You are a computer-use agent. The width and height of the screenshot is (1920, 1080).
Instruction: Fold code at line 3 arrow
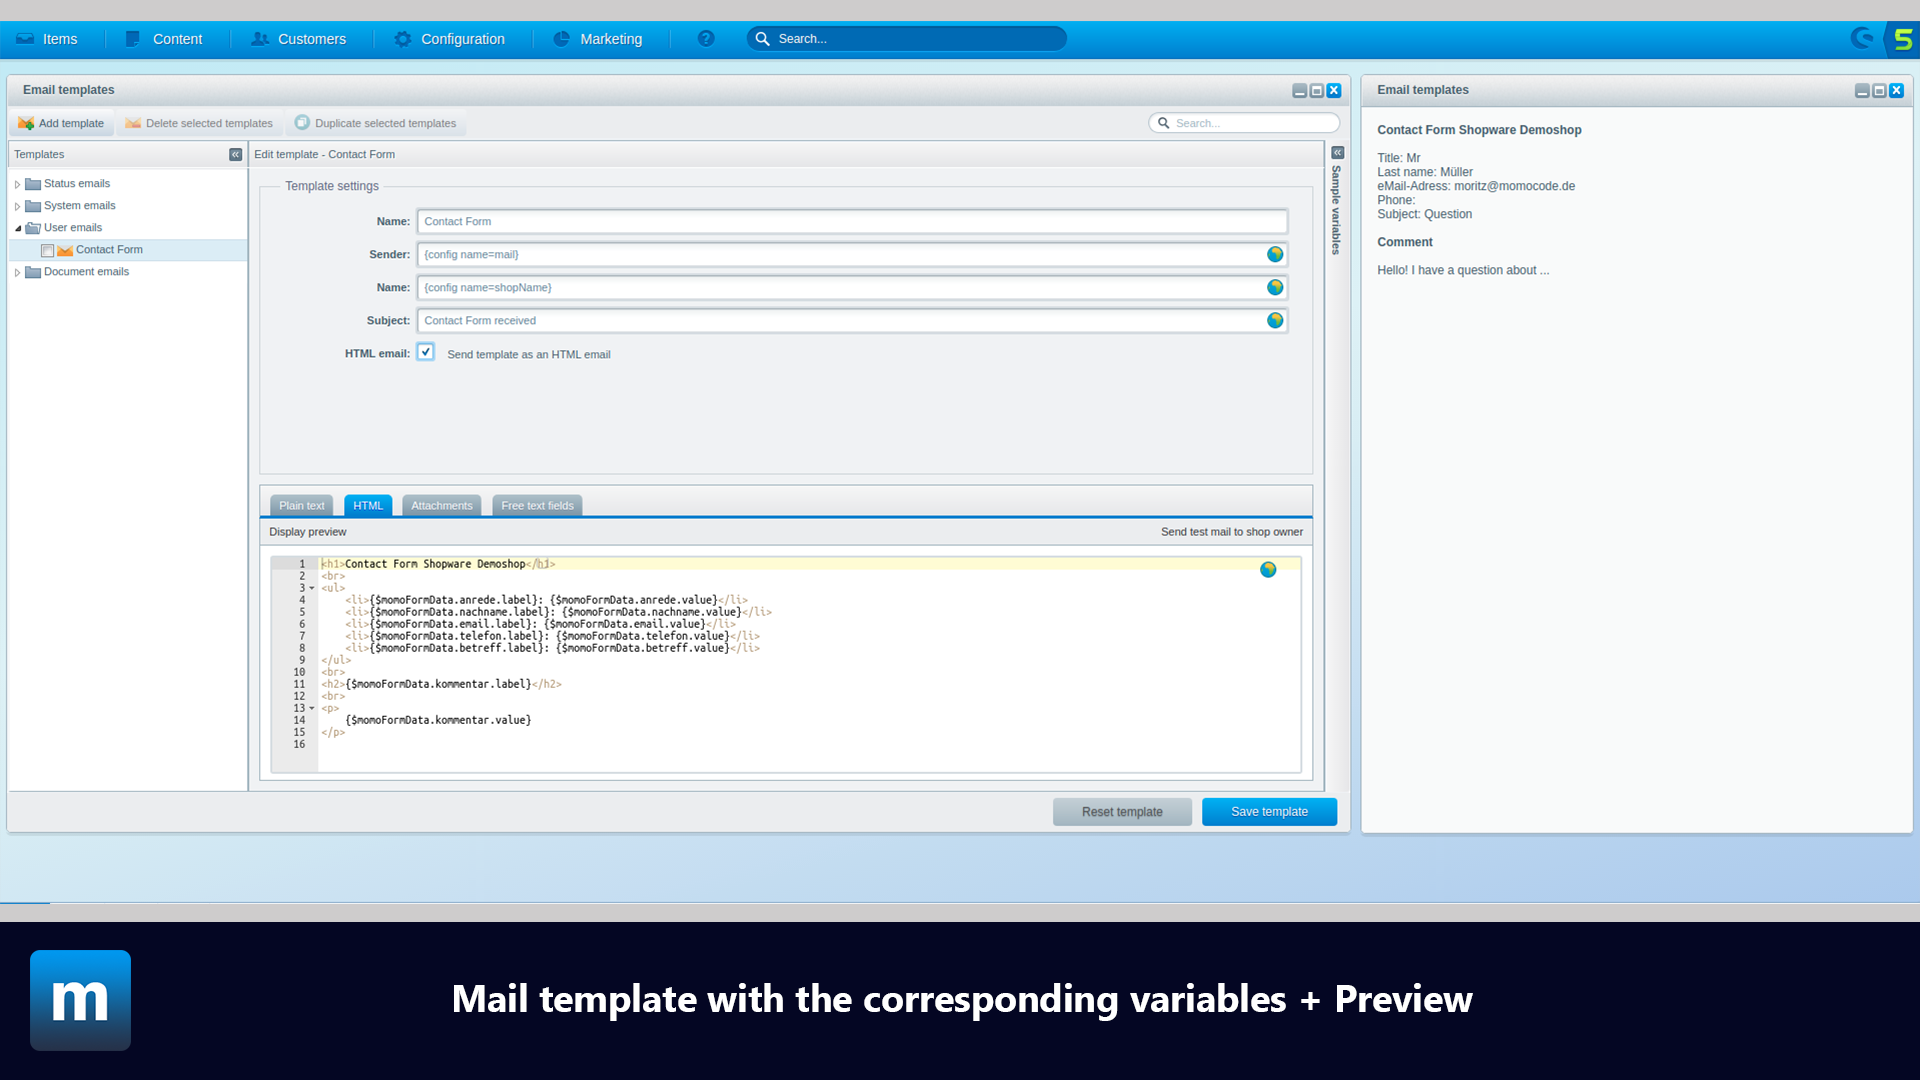coord(312,589)
